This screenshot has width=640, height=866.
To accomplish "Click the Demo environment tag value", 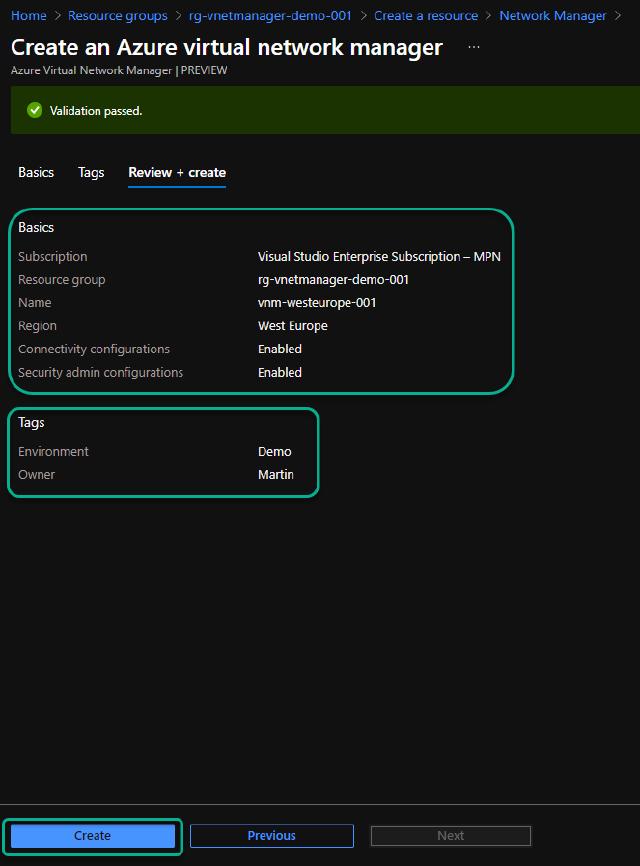I will [x=275, y=452].
